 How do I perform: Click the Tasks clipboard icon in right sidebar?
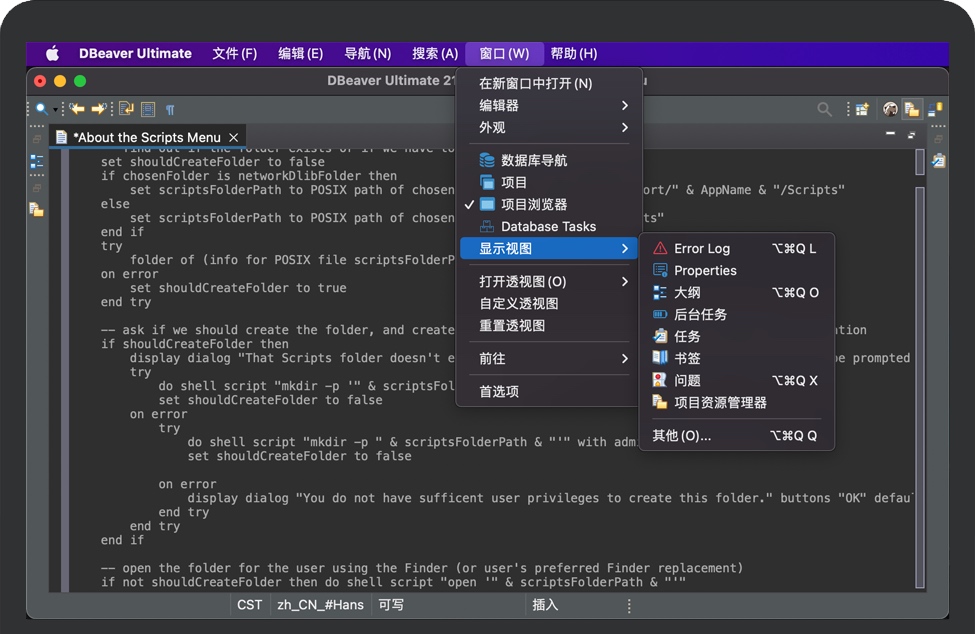[938, 160]
